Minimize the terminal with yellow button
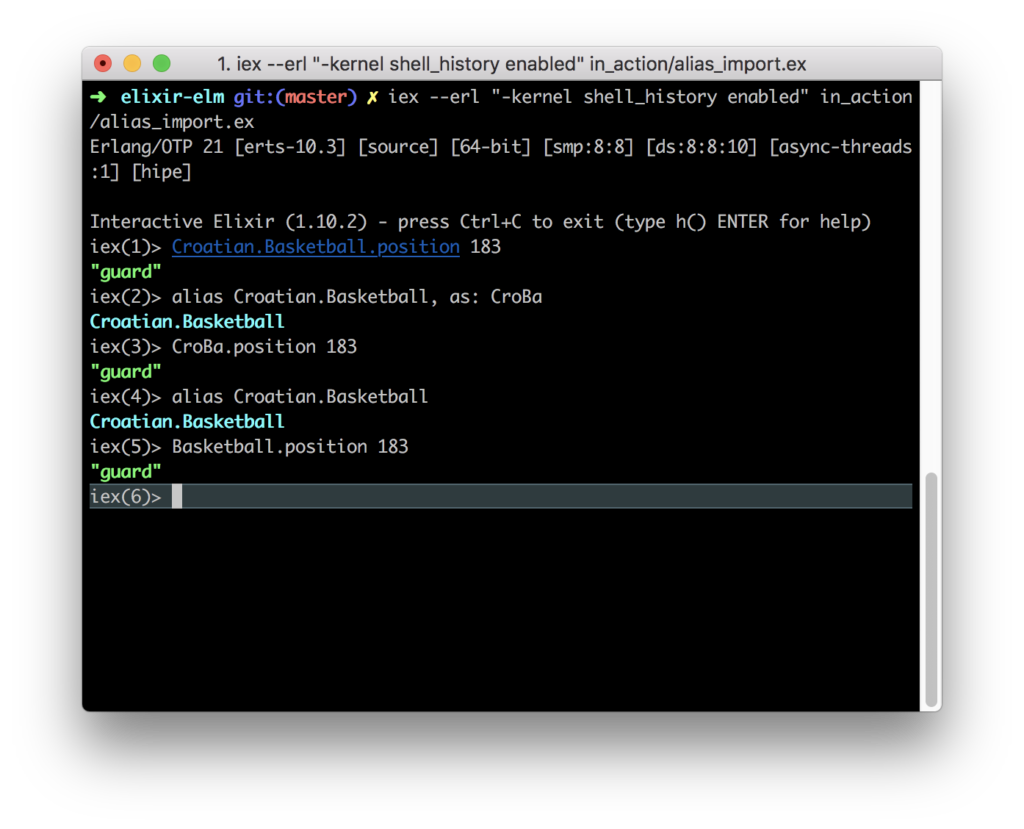The image size is (1024, 829). pos(132,63)
